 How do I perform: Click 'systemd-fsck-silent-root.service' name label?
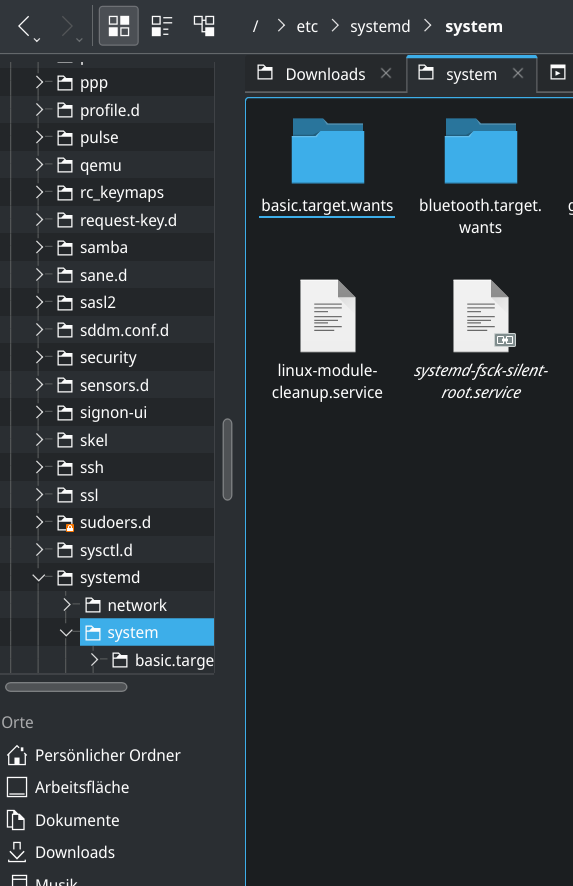(x=481, y=381)
